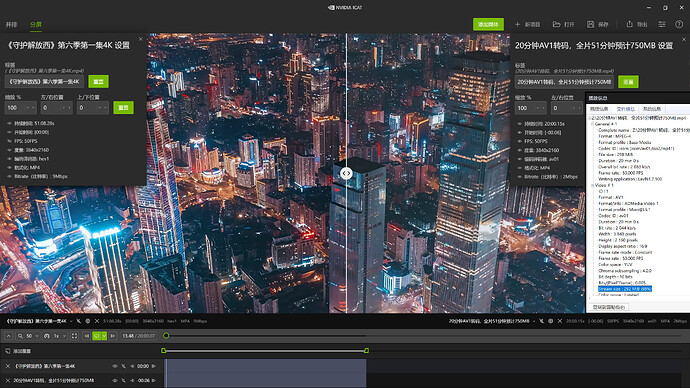
Task: Collapse the General #1 node in info window
Action: pyautogui.click(x=592, y=124)
